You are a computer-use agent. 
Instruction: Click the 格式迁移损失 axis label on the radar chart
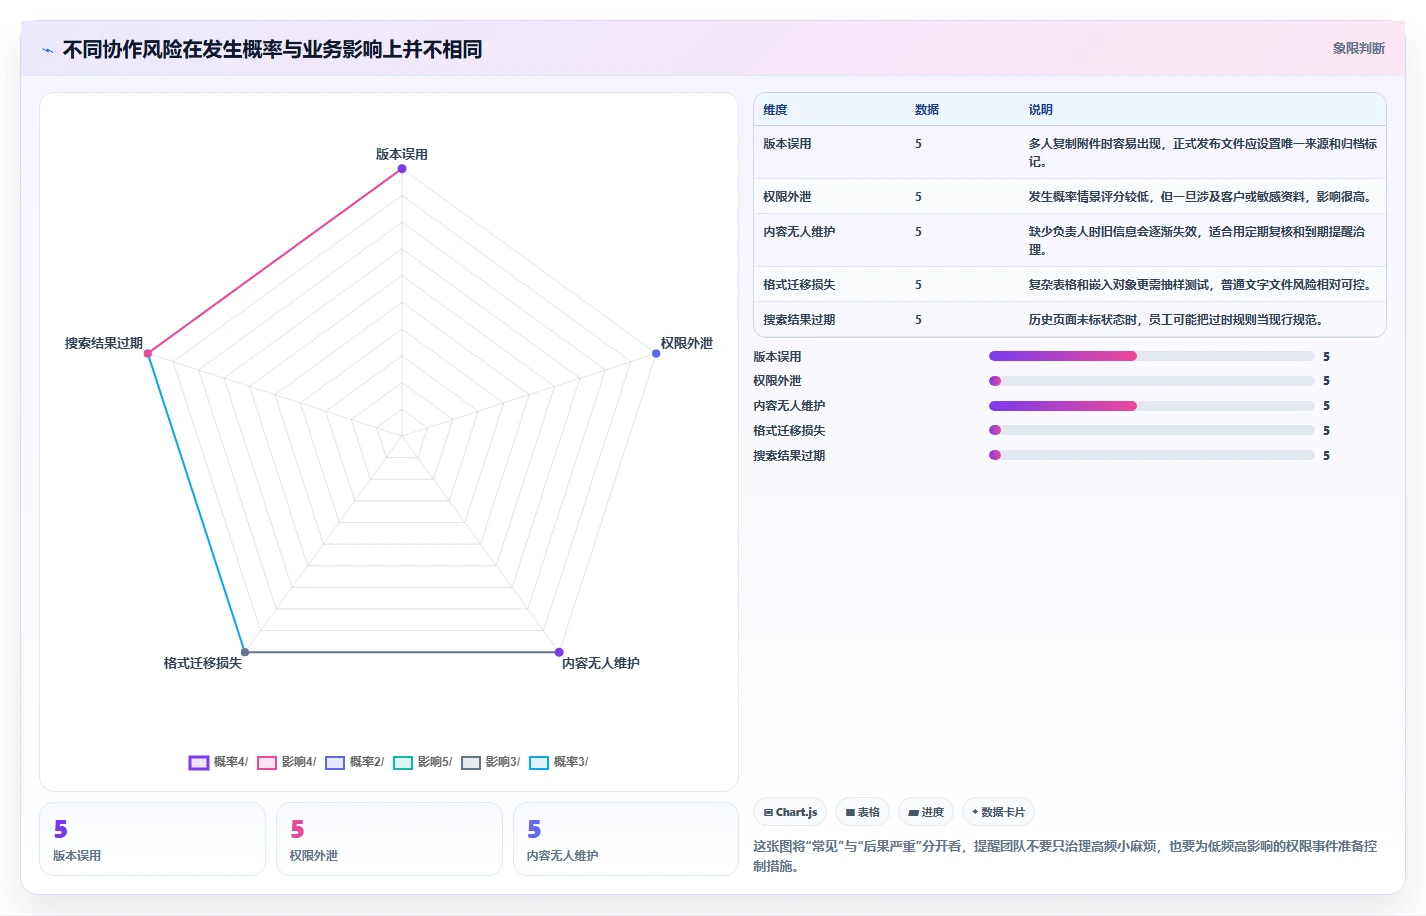(203, 663)
